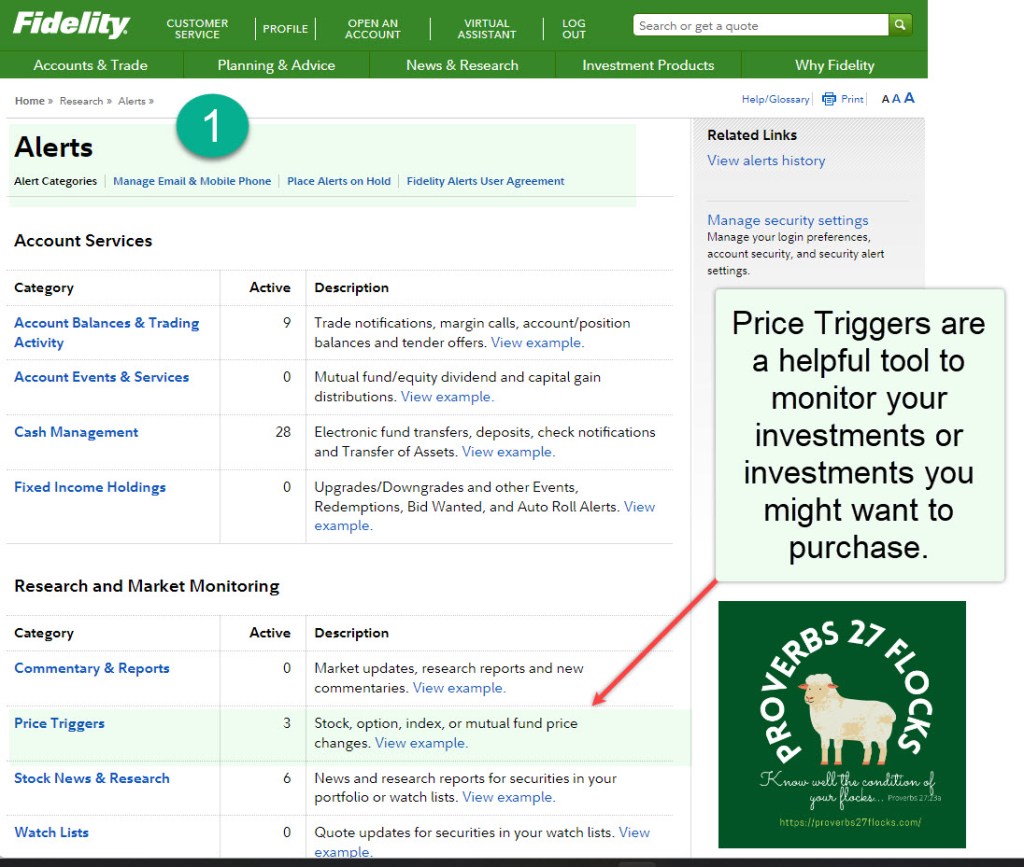Viewport: 1024px width, 867px height.
Task: Open the Help/Glossary link
Action: tap(775, 99)
